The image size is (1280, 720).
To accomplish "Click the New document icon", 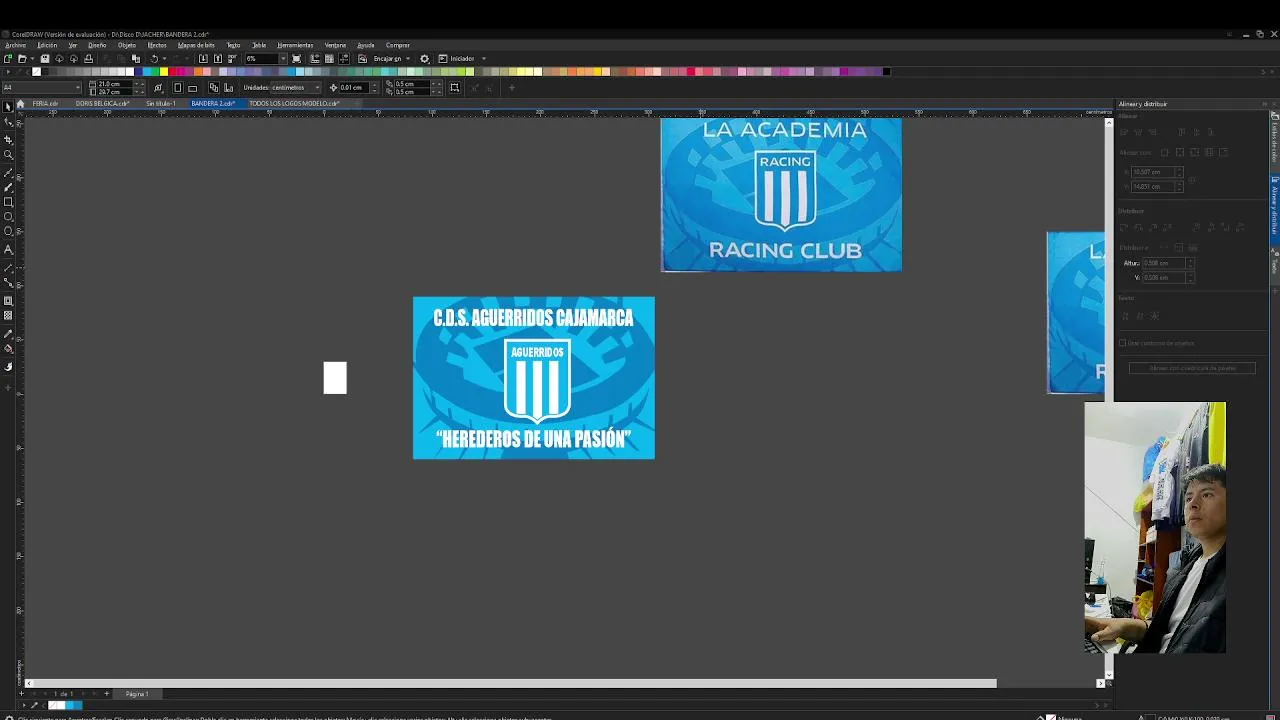I will (8, 58).
